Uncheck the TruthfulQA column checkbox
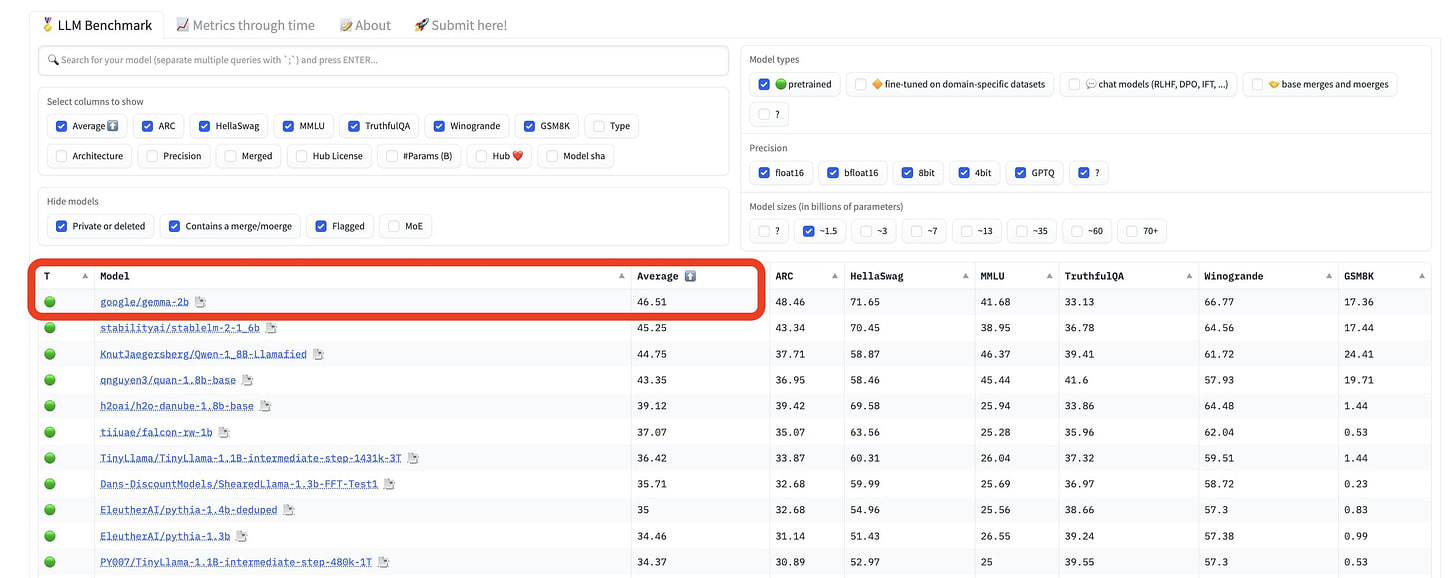 [355, 126]
